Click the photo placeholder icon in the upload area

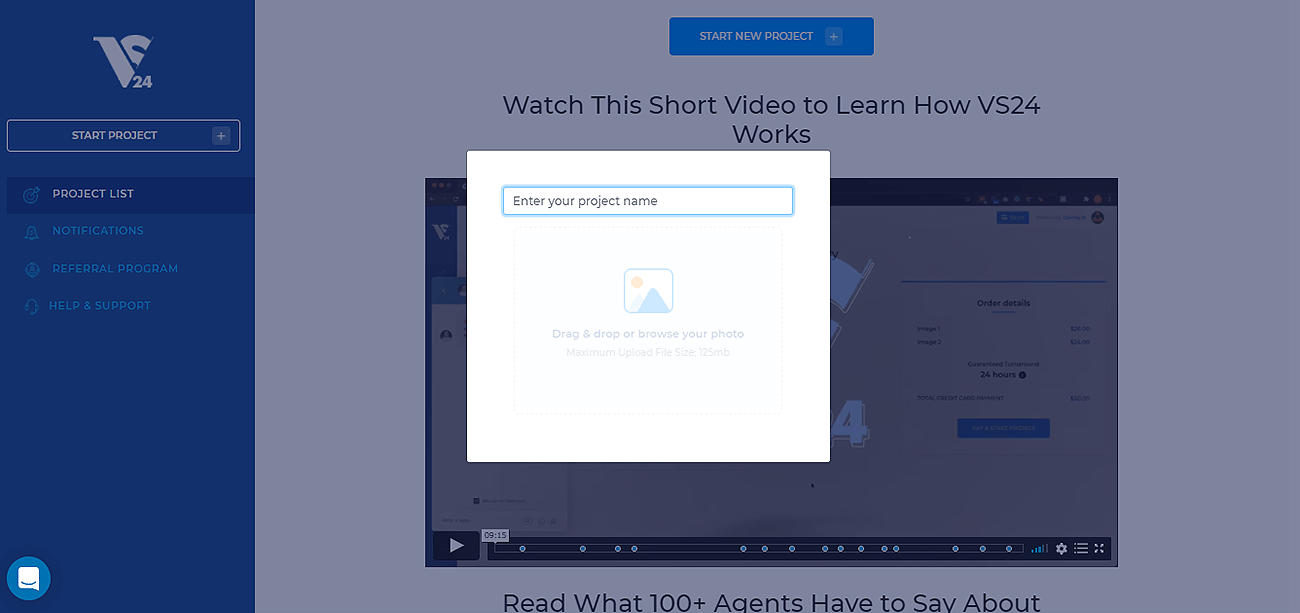648,291
